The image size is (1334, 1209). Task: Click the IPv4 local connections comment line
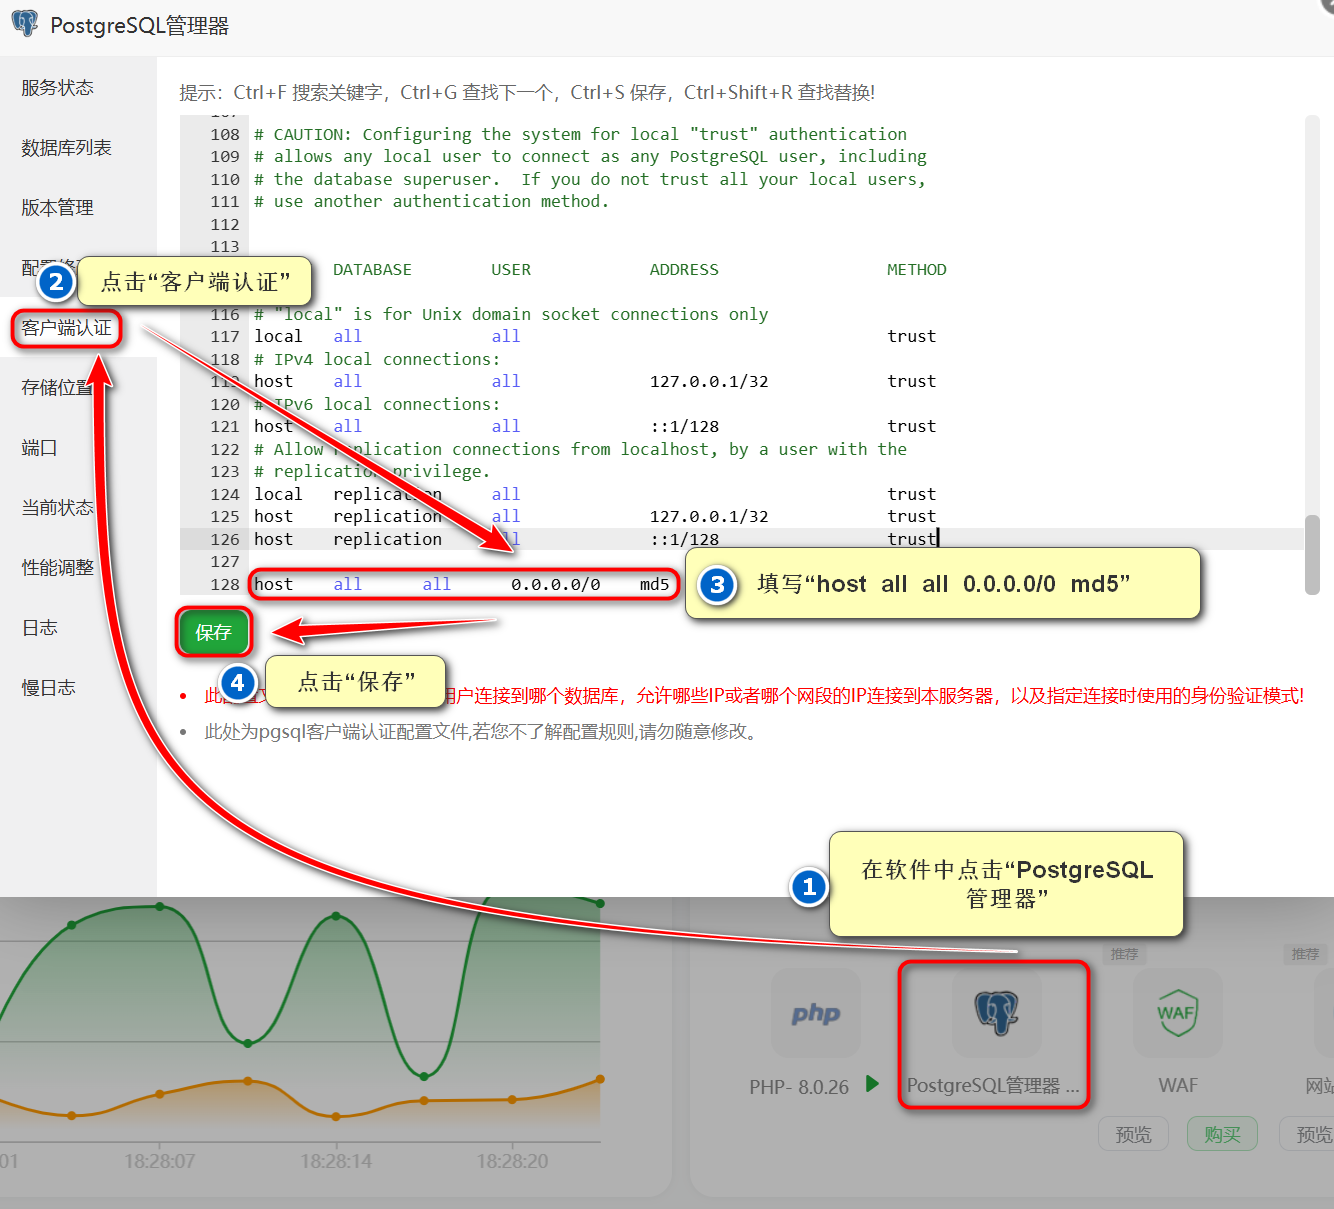click(x=377, y=359)
